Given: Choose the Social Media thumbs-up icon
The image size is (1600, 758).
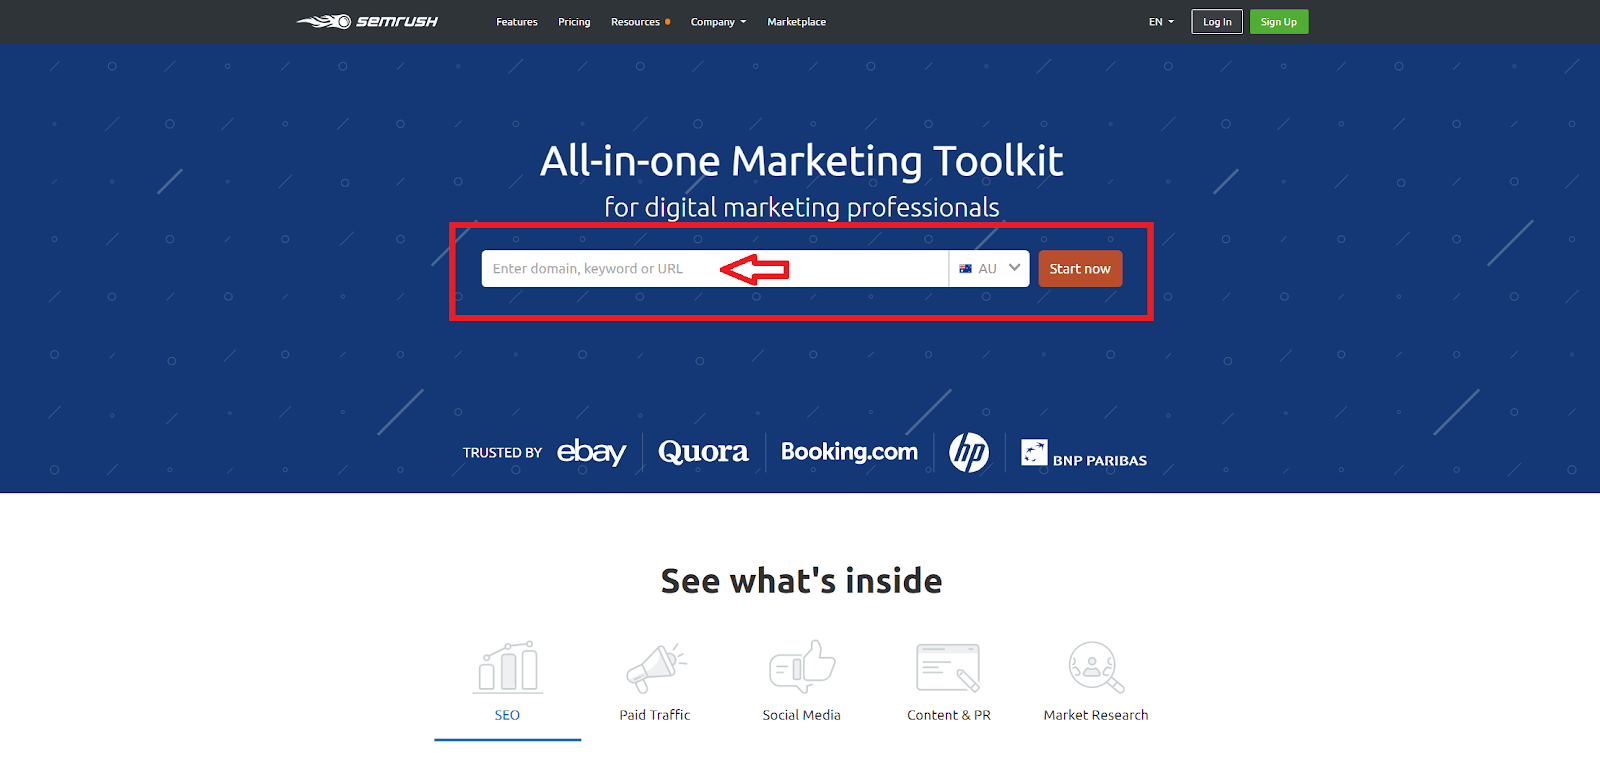Looking at the screenshot, I should point(802,667).
